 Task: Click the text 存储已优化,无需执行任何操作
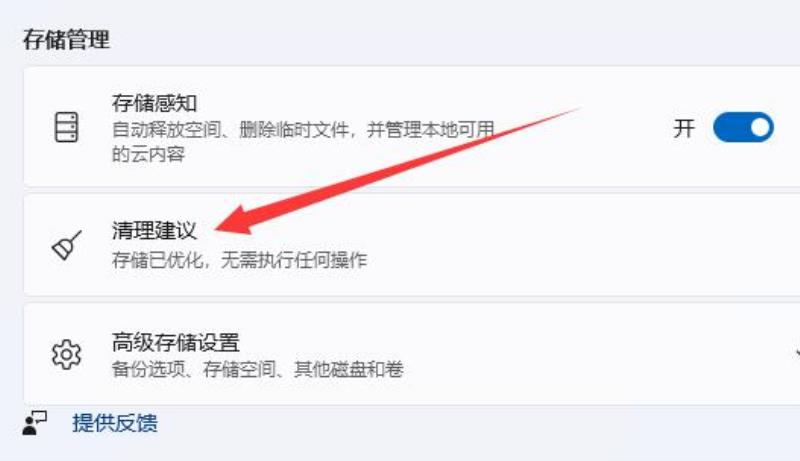point(239,260)
